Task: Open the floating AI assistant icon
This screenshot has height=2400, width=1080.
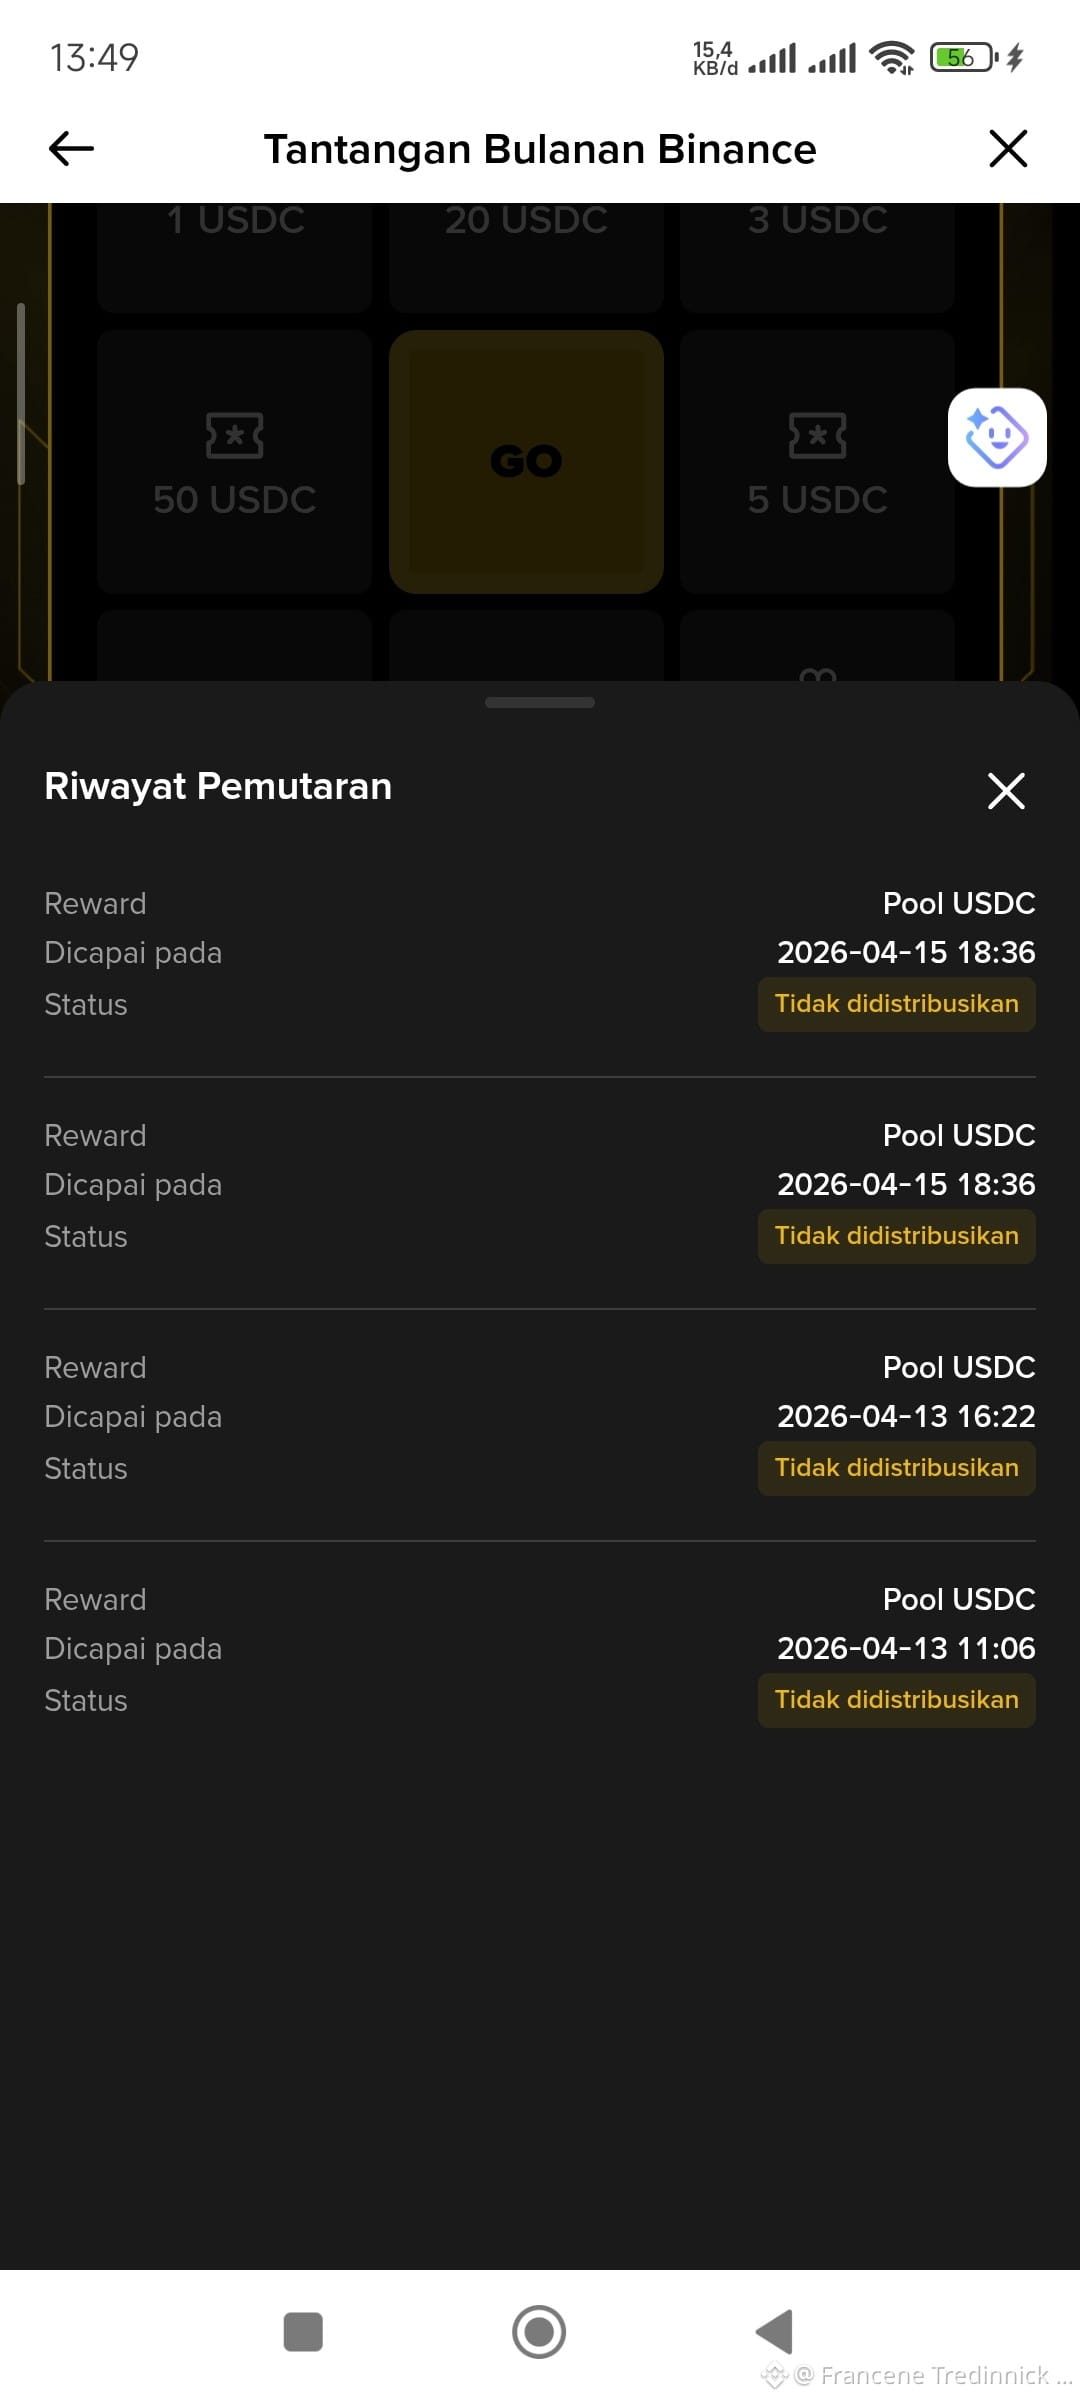Action: 997,437
